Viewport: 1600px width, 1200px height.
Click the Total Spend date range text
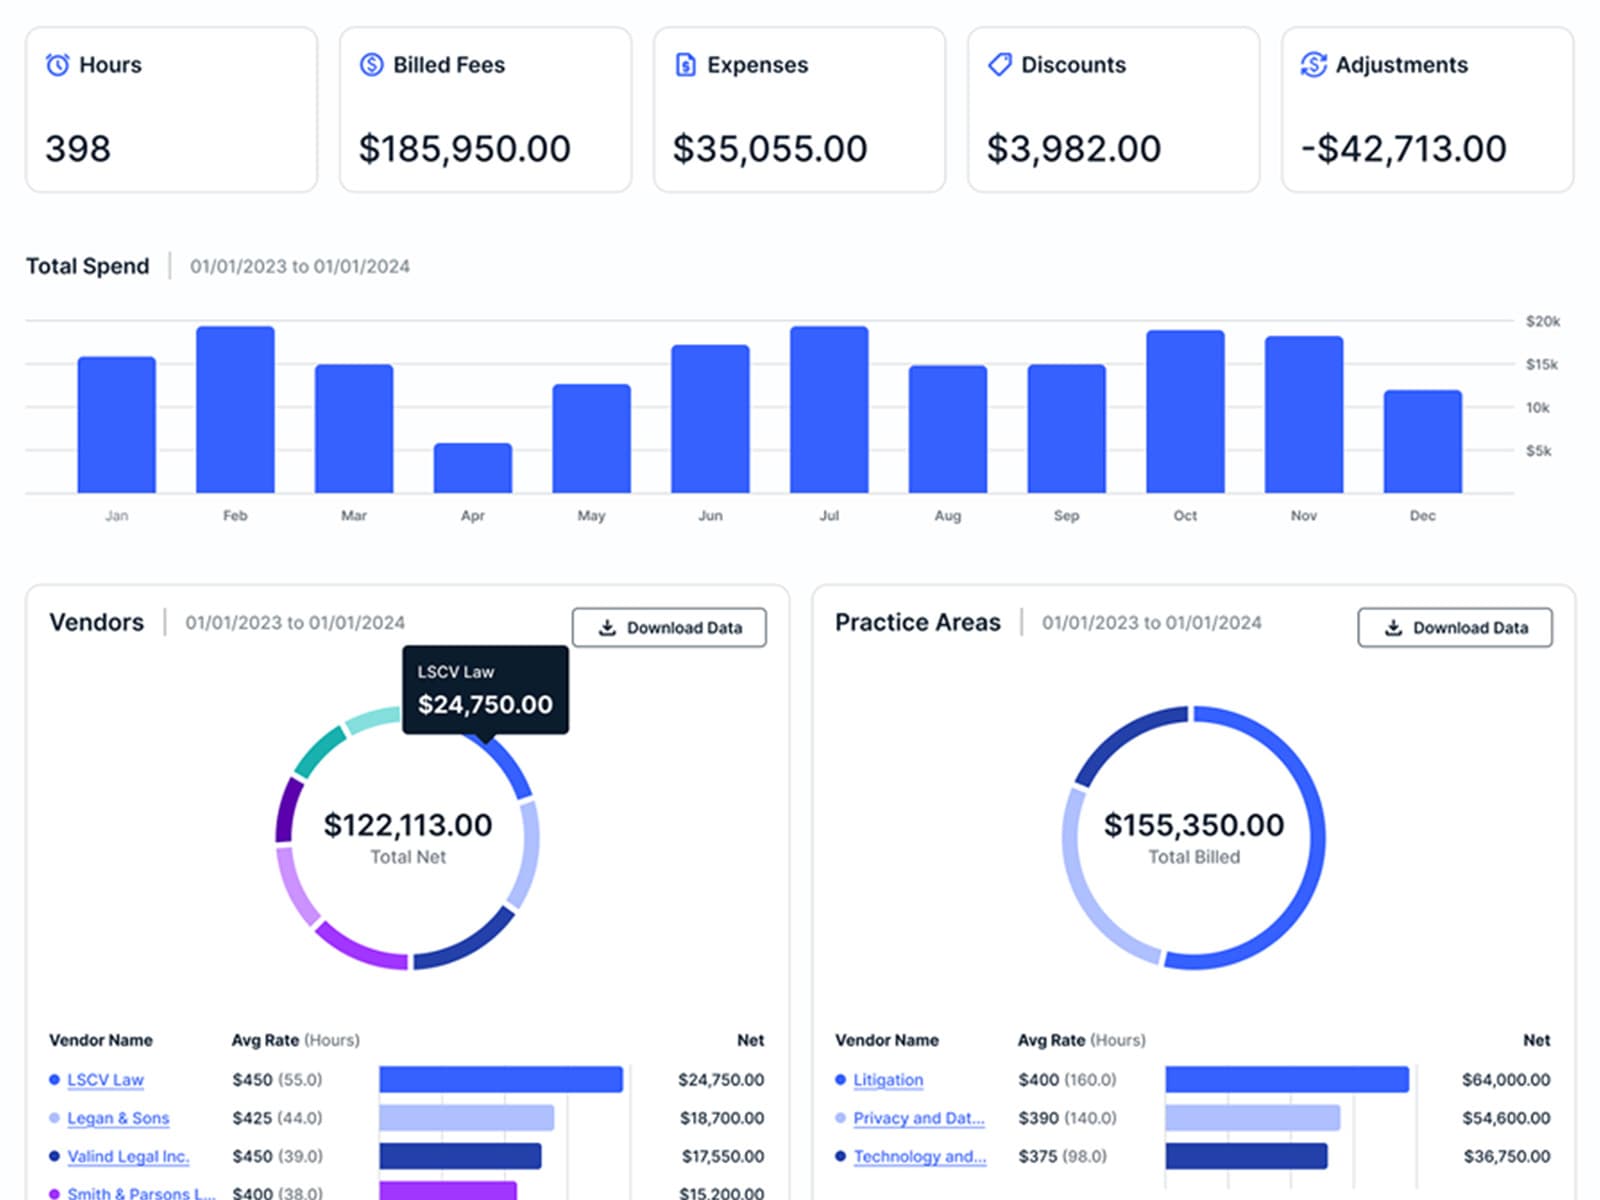[300, 267]
